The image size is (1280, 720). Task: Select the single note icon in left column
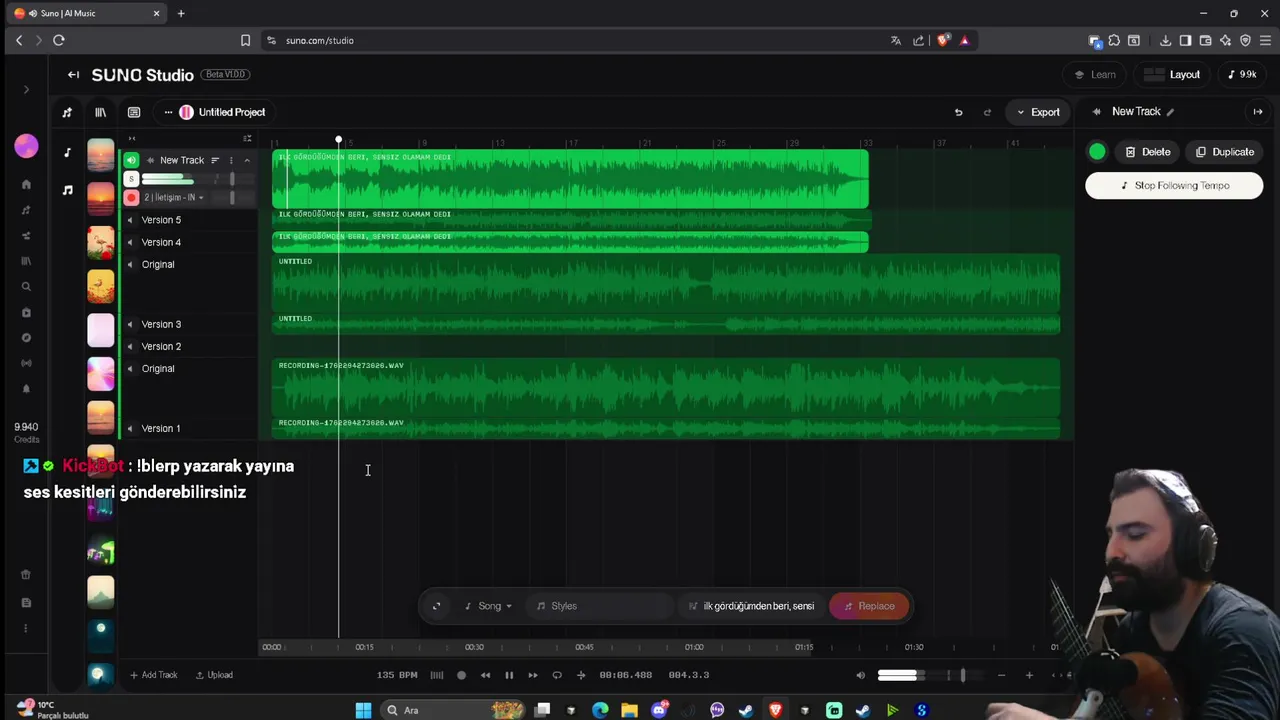pos(67,153)
